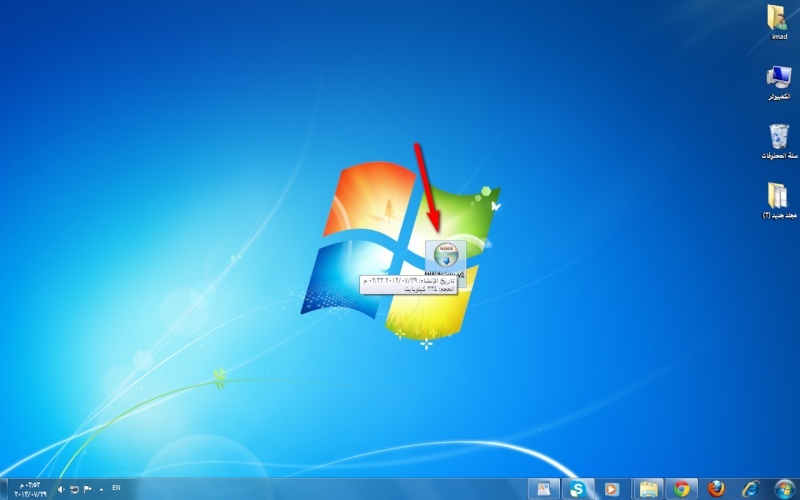Open the Windows Start orb
This screenshot has width=800, height=500.
pyautogui.click(x=785, y=489)
